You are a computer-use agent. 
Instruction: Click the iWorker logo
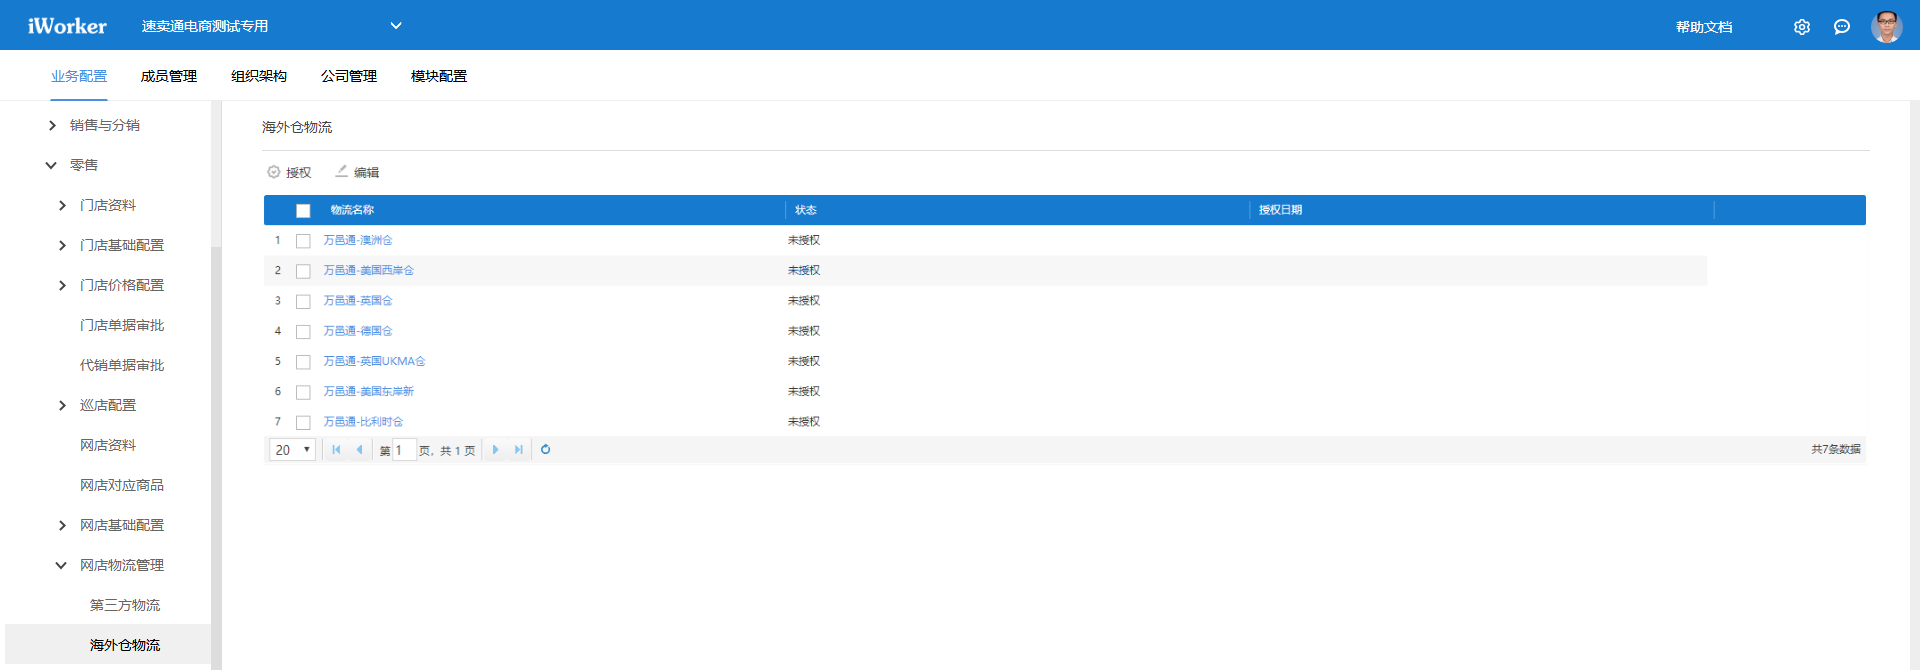pyautogui.click(x=67, y=26)
